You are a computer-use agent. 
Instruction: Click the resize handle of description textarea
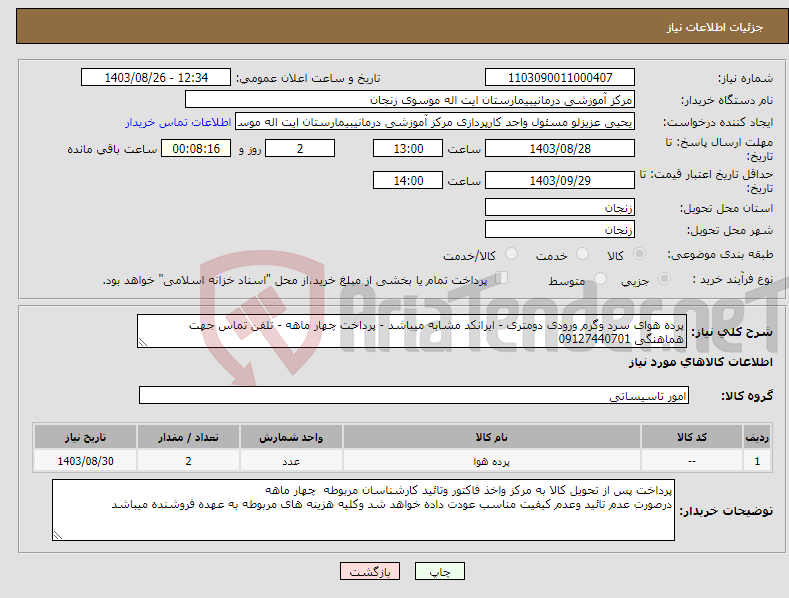point(143,343)
